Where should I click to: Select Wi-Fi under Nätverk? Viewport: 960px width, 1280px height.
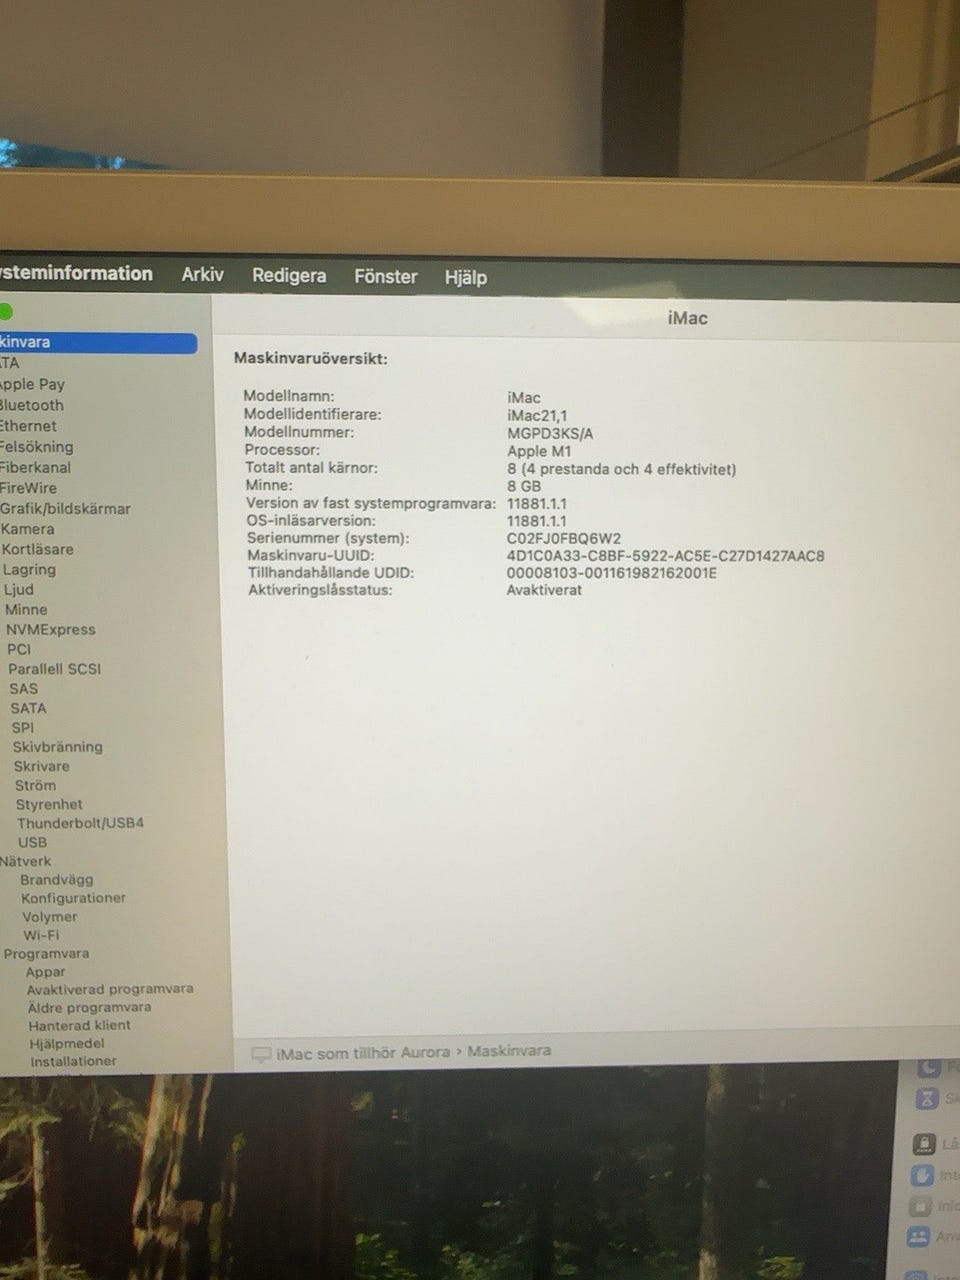(x=41, y=935)
